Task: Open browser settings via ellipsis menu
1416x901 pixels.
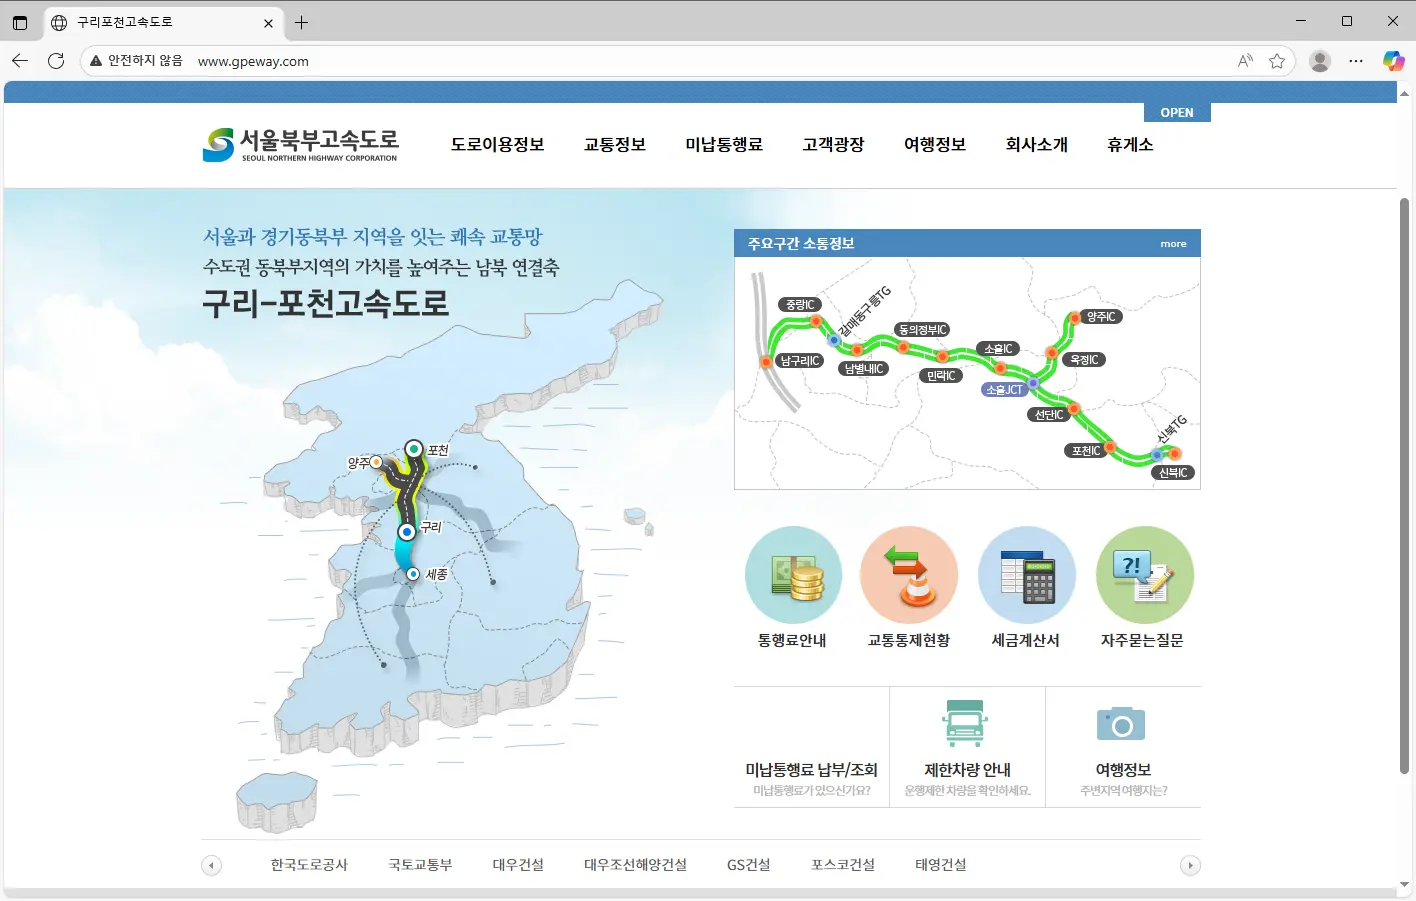Action: click(1356, 60)
